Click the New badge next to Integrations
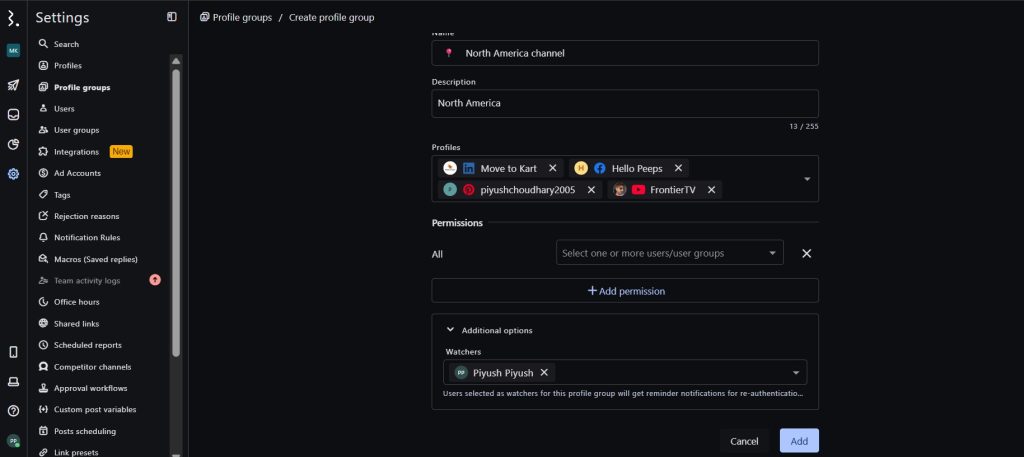This screenshot has width=1024, height=457. point(121,151)
